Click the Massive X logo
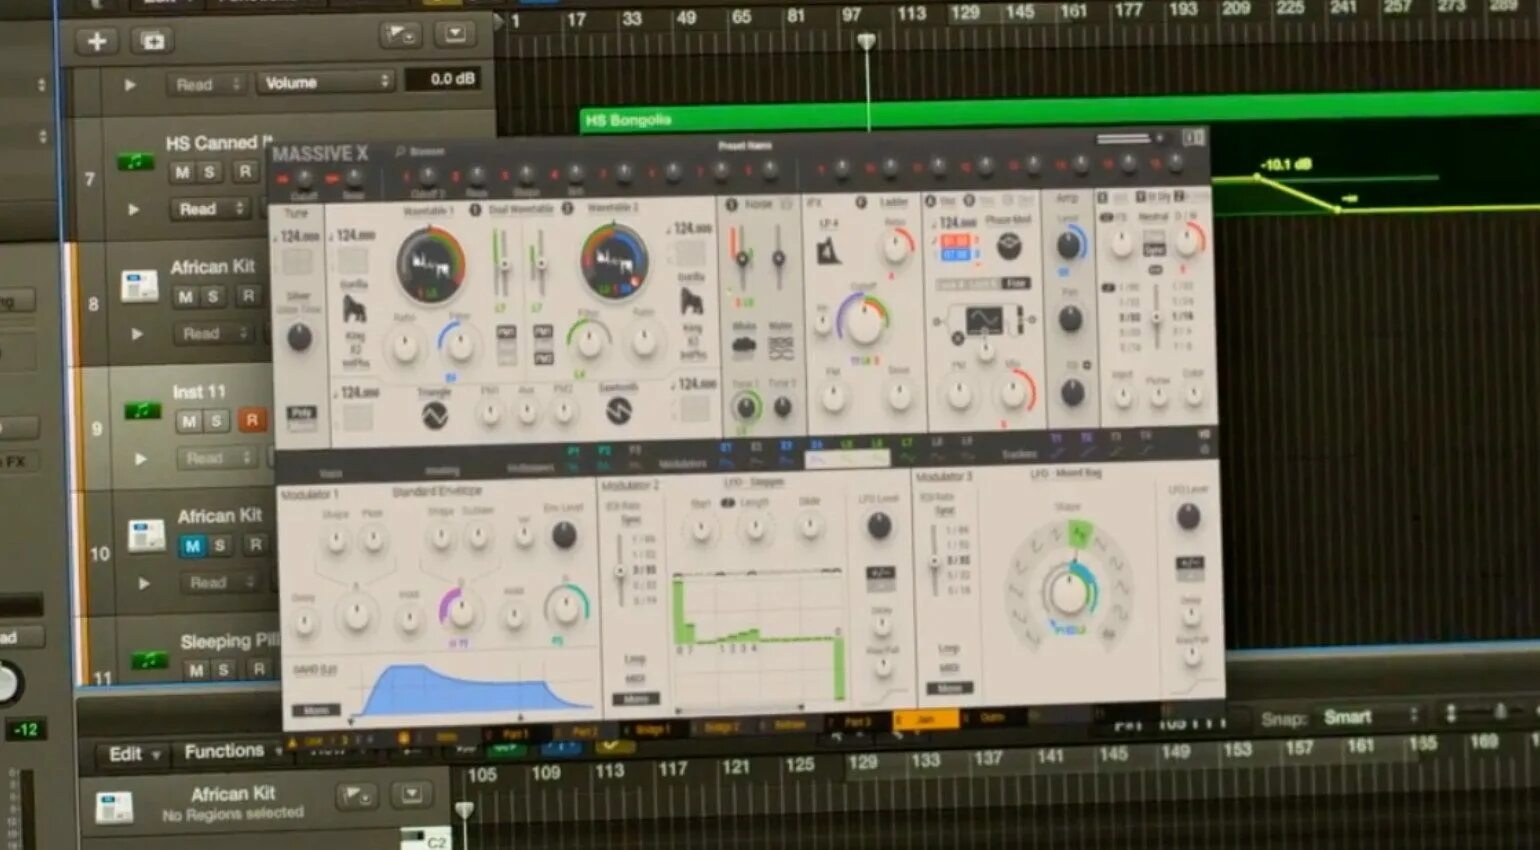 tap(320, 154)
